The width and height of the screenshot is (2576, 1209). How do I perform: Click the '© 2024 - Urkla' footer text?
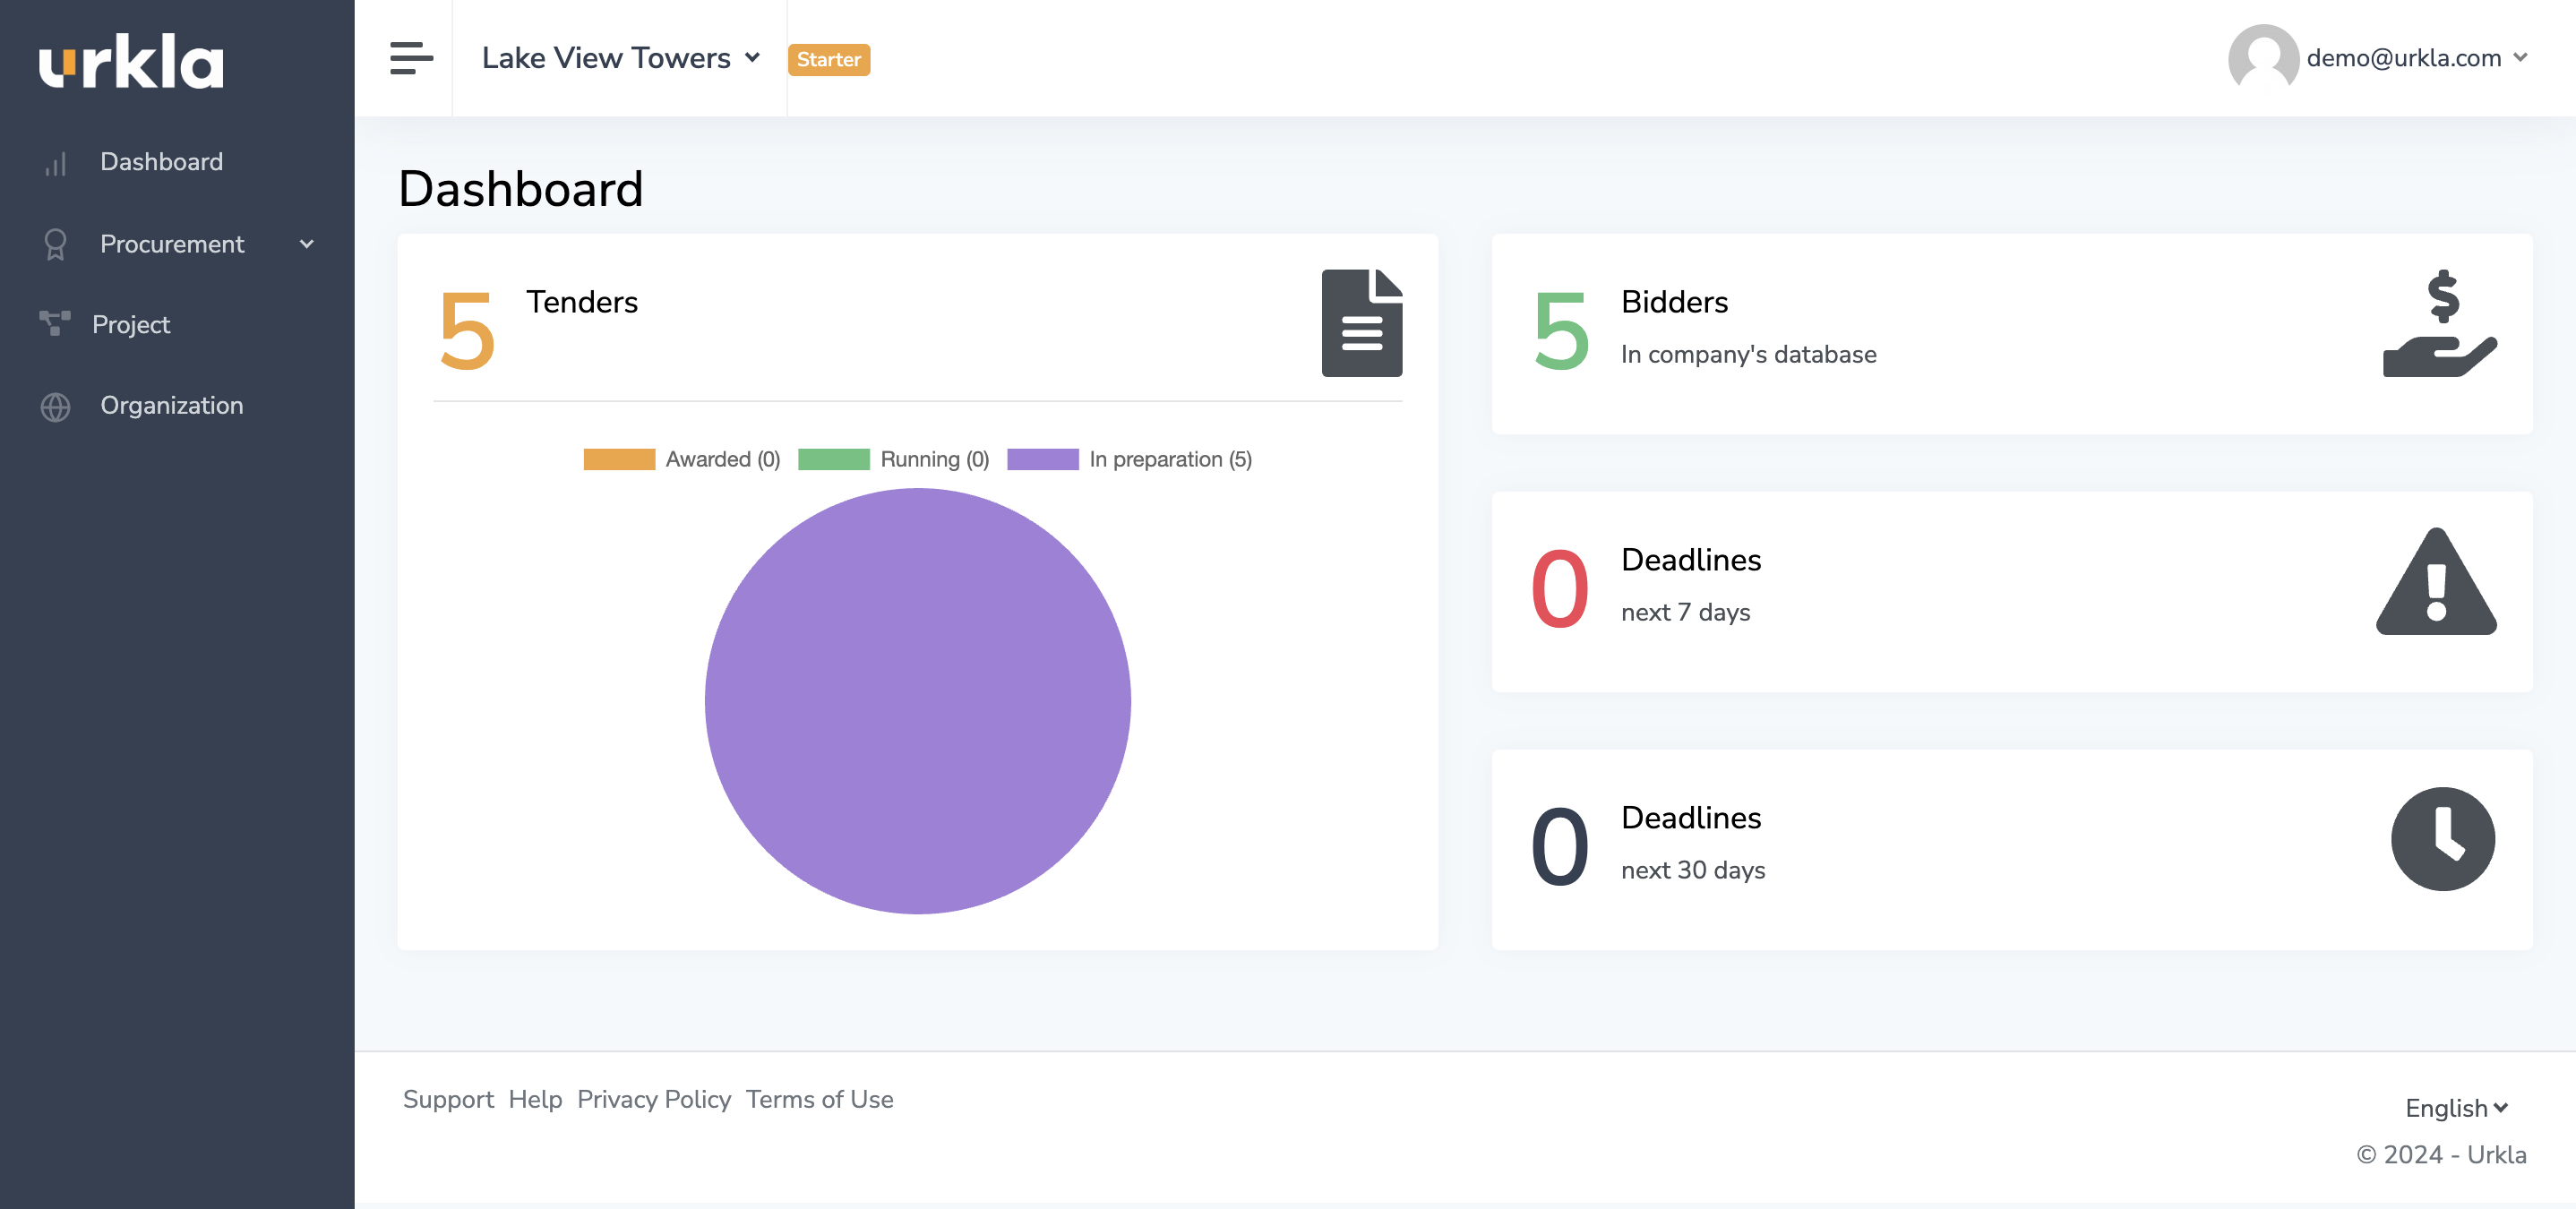click(x=2441, y=1154)
